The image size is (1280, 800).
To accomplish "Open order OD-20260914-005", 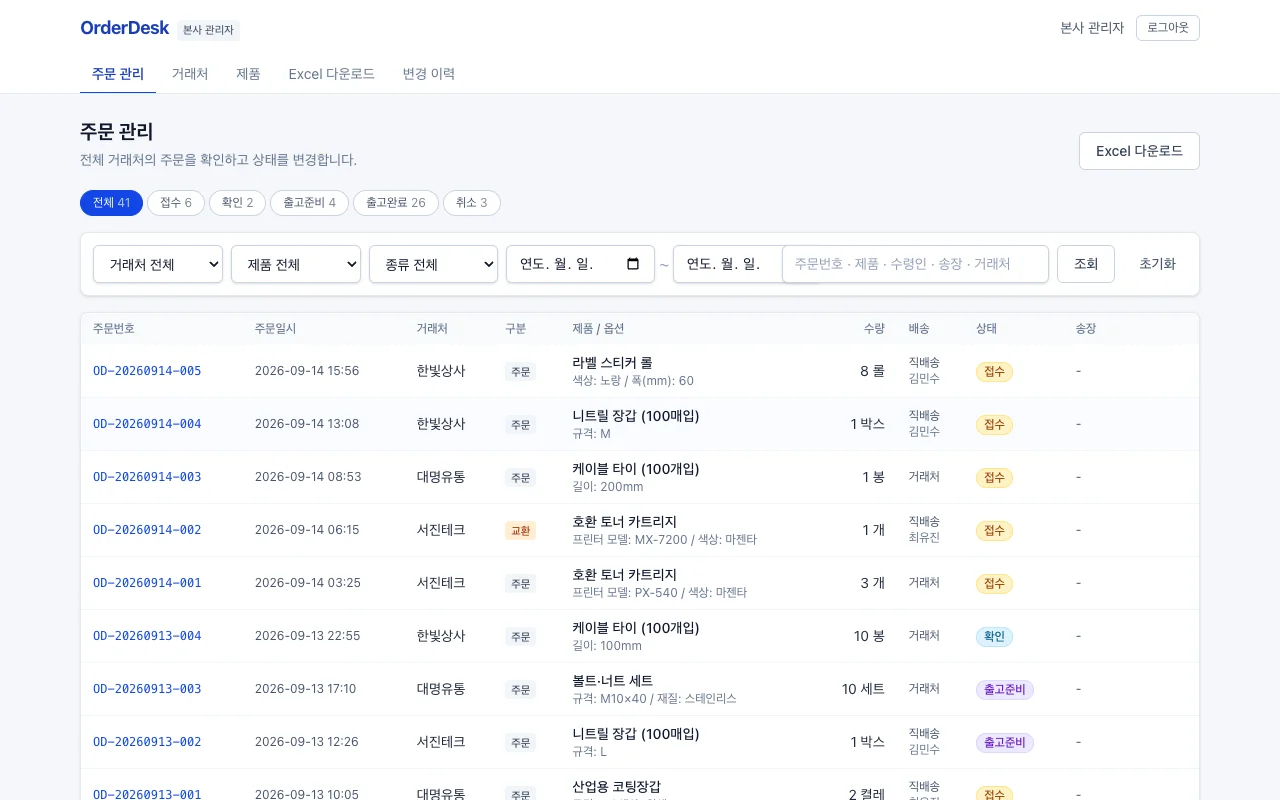I will (147, 371).
